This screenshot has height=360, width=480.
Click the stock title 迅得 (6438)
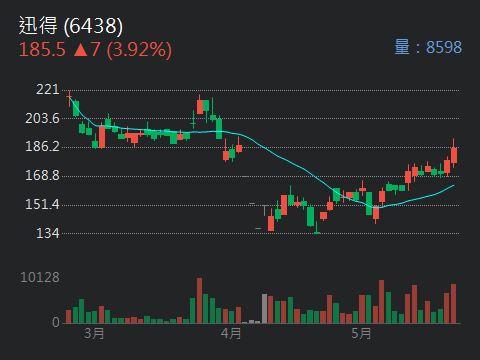71,26
